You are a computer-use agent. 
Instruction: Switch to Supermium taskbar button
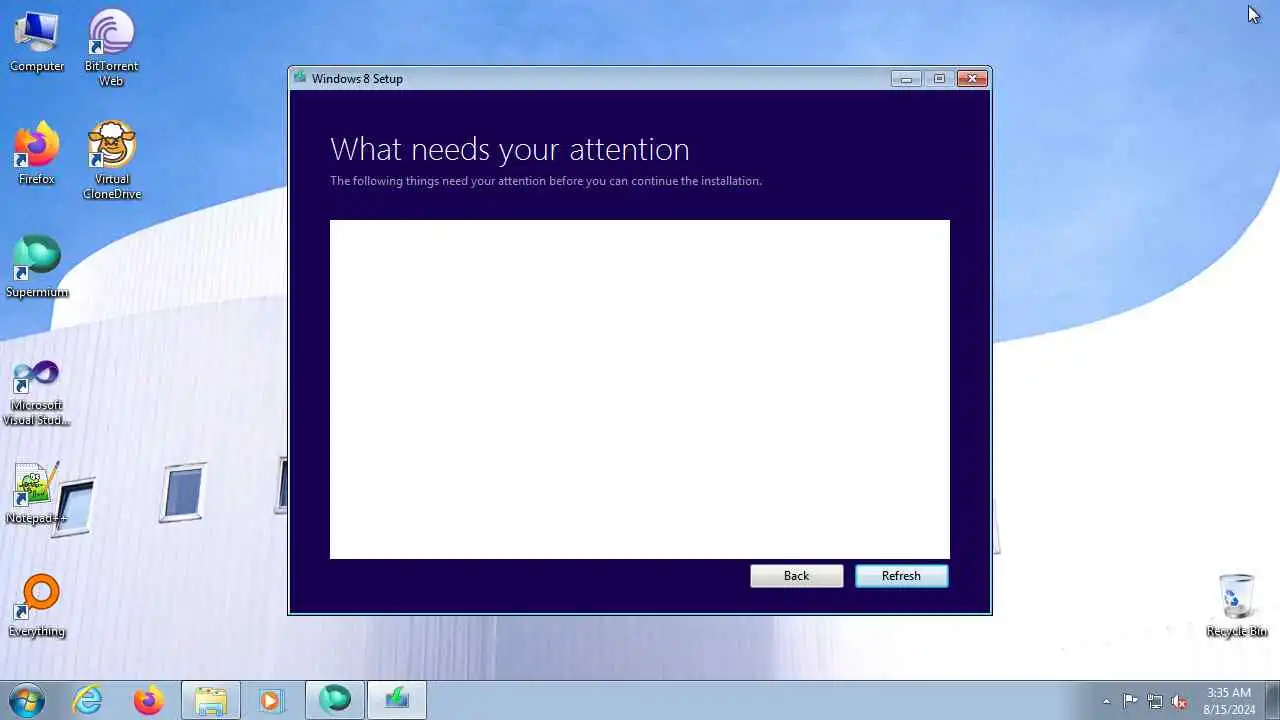tap(335, 700)
